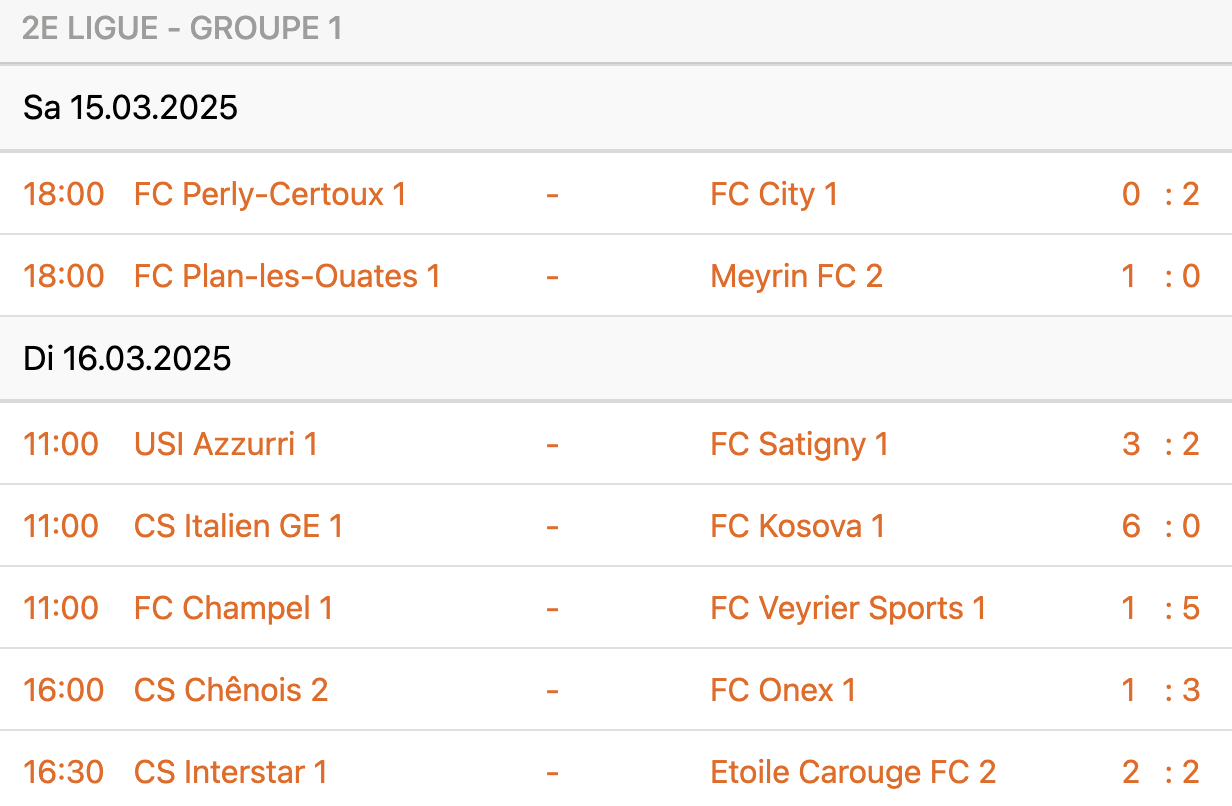Open Meyrin FC 2 team link
1232x806 pixels.
pos(796,276)
